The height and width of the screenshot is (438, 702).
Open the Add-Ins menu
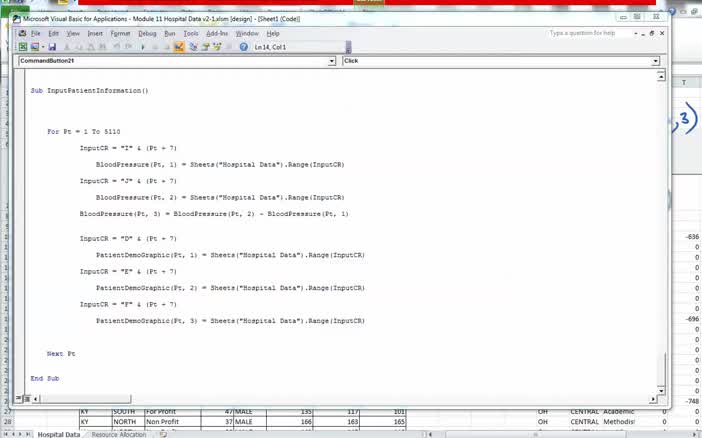tap(217, 34)
